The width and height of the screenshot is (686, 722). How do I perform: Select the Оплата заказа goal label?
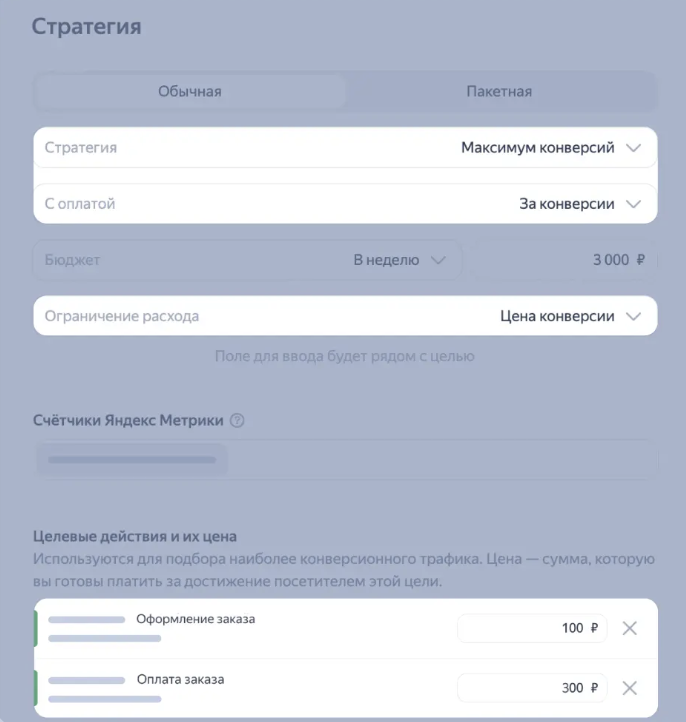pyautogui.click(x=181, y=680)
